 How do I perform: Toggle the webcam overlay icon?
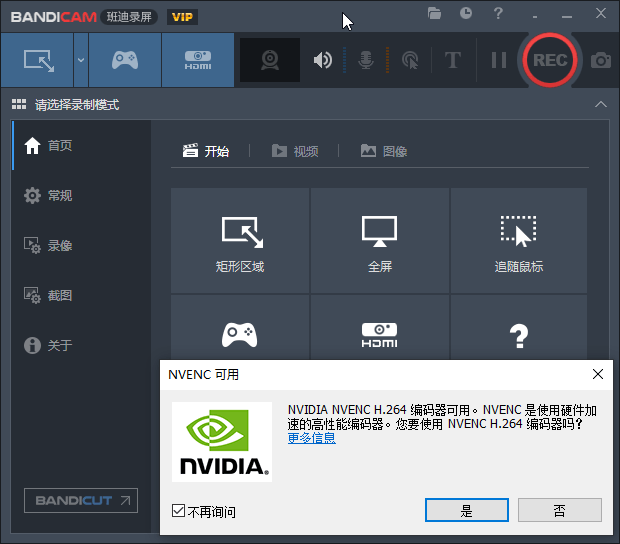point(270,60)
